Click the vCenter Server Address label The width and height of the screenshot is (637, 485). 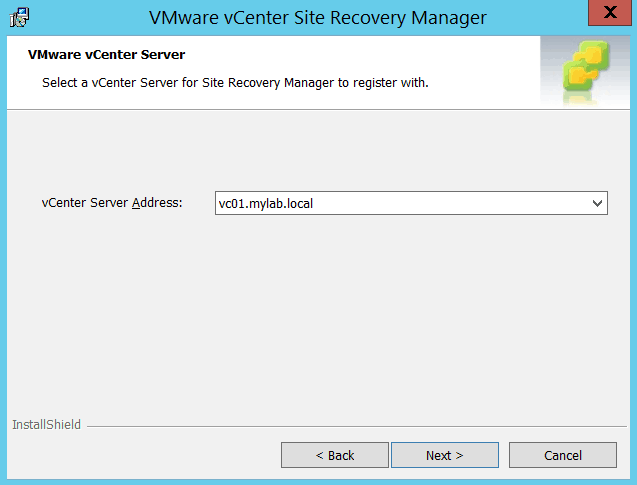(111, 203)
